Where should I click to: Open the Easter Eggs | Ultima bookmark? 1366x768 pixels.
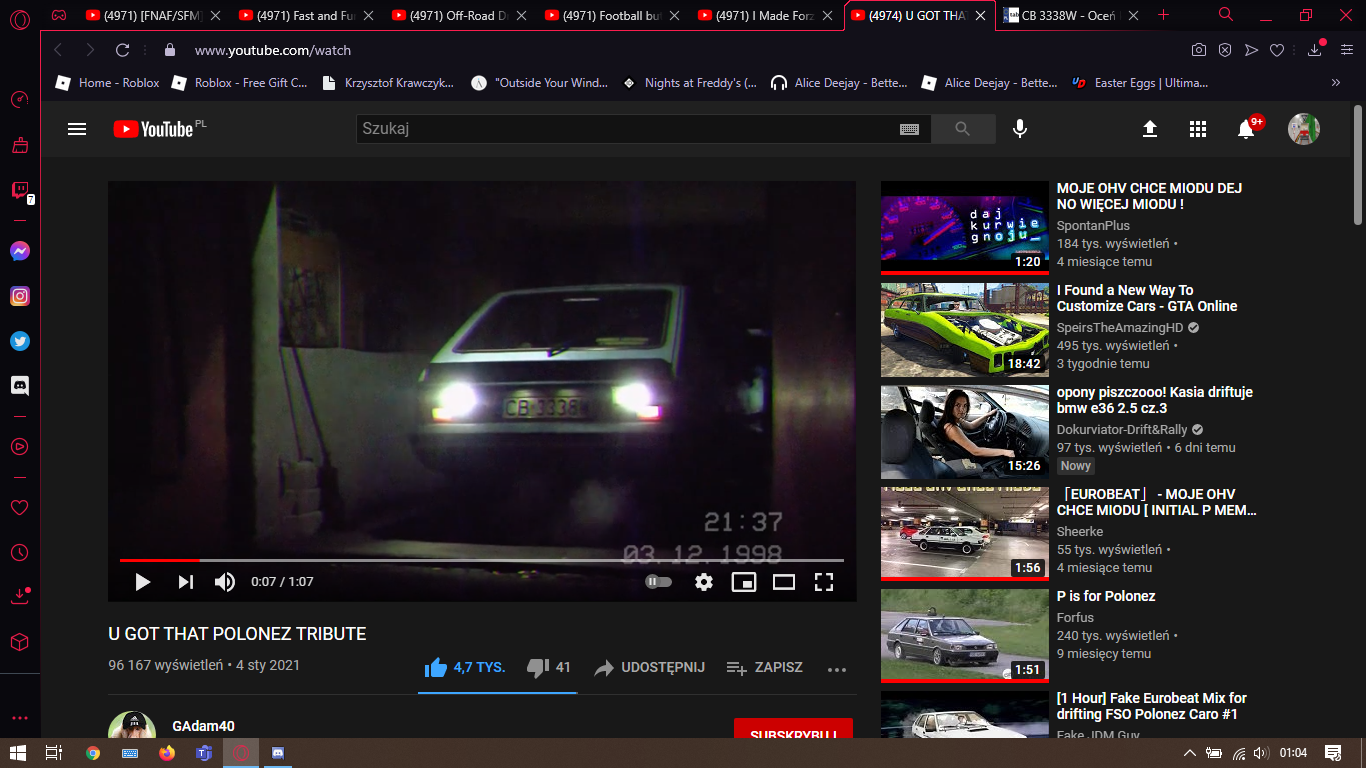coord(1140,83)
